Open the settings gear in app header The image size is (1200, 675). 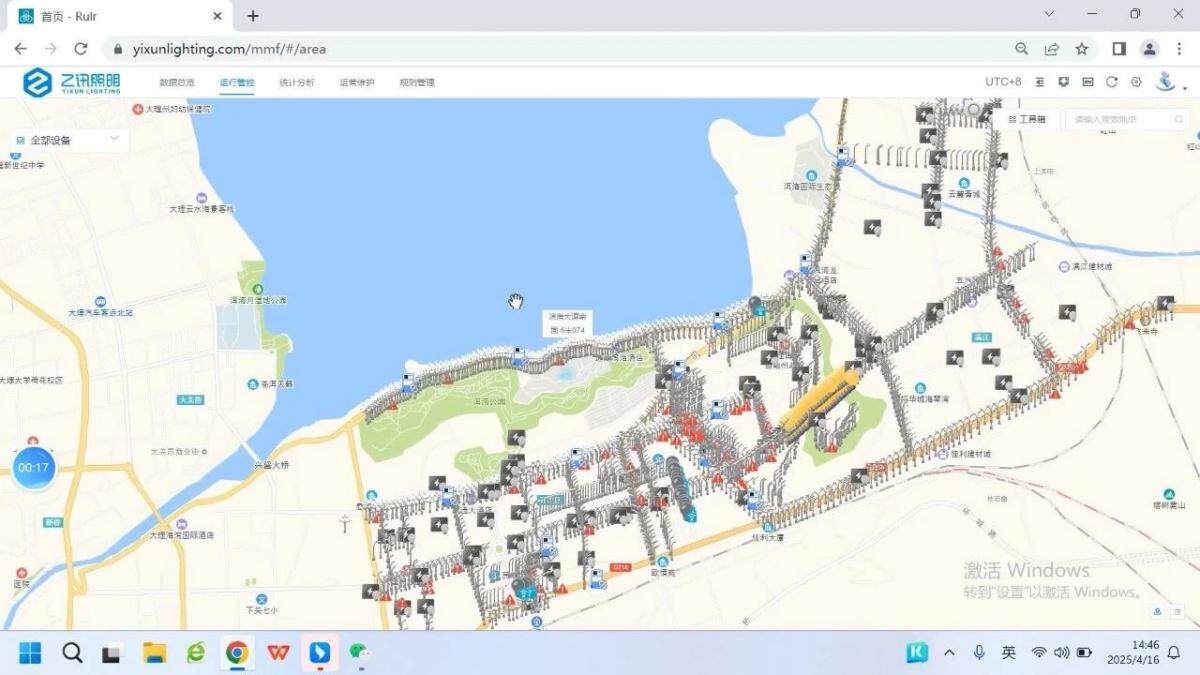coord(1136,82)
